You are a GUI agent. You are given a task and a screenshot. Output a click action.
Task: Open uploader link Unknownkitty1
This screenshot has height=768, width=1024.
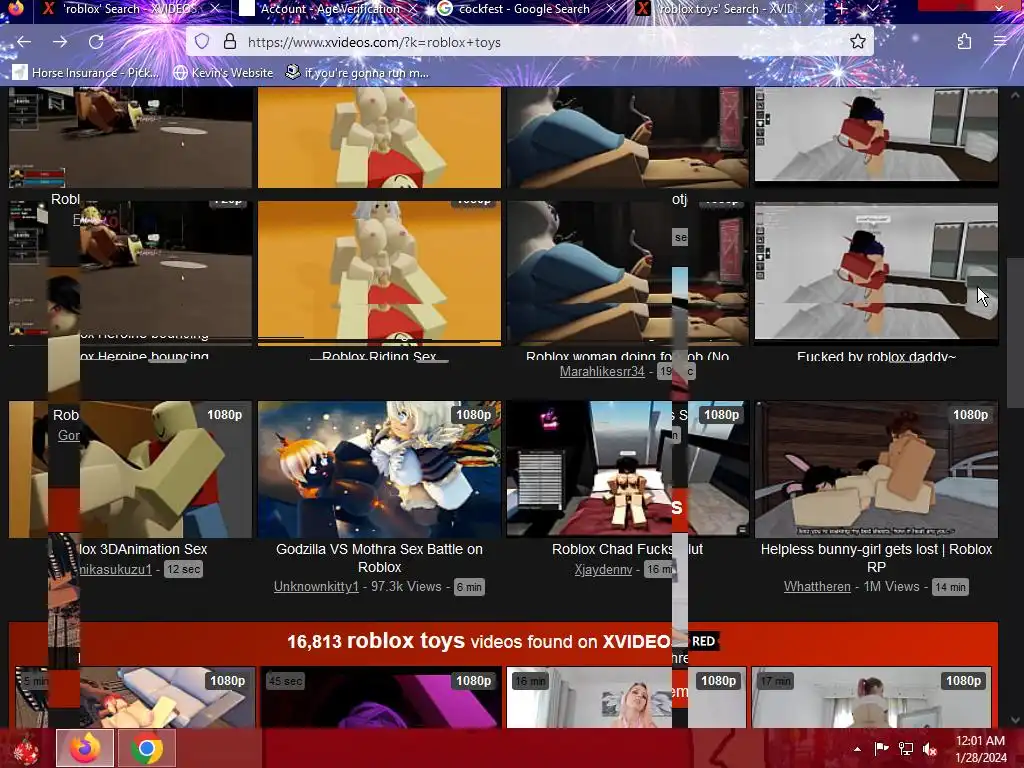[316, 586]
